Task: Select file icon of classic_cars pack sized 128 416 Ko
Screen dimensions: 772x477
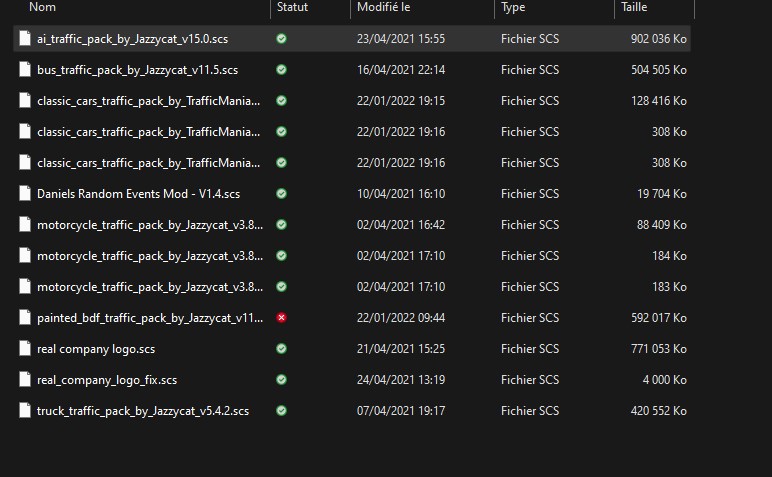Action: pos(25,100)
